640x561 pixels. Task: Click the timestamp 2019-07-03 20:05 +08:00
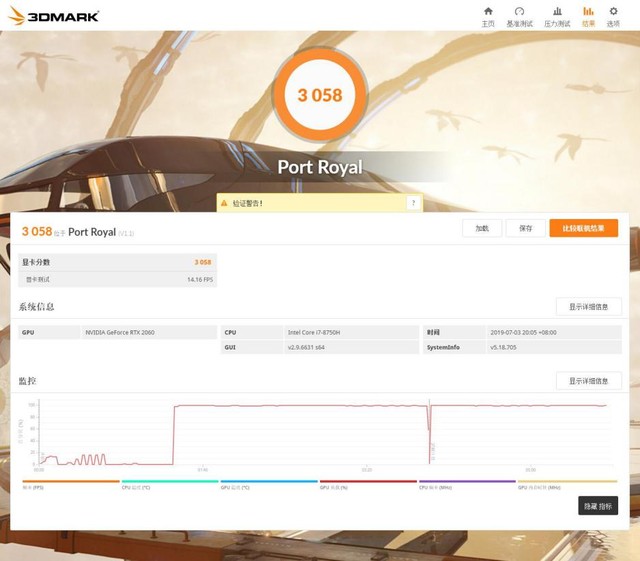coord(524,332)
